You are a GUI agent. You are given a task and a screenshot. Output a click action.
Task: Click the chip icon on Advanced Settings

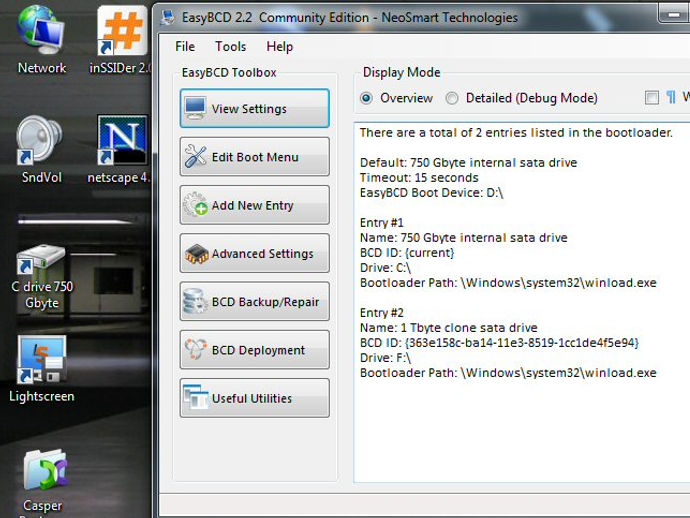pos(196,253)
